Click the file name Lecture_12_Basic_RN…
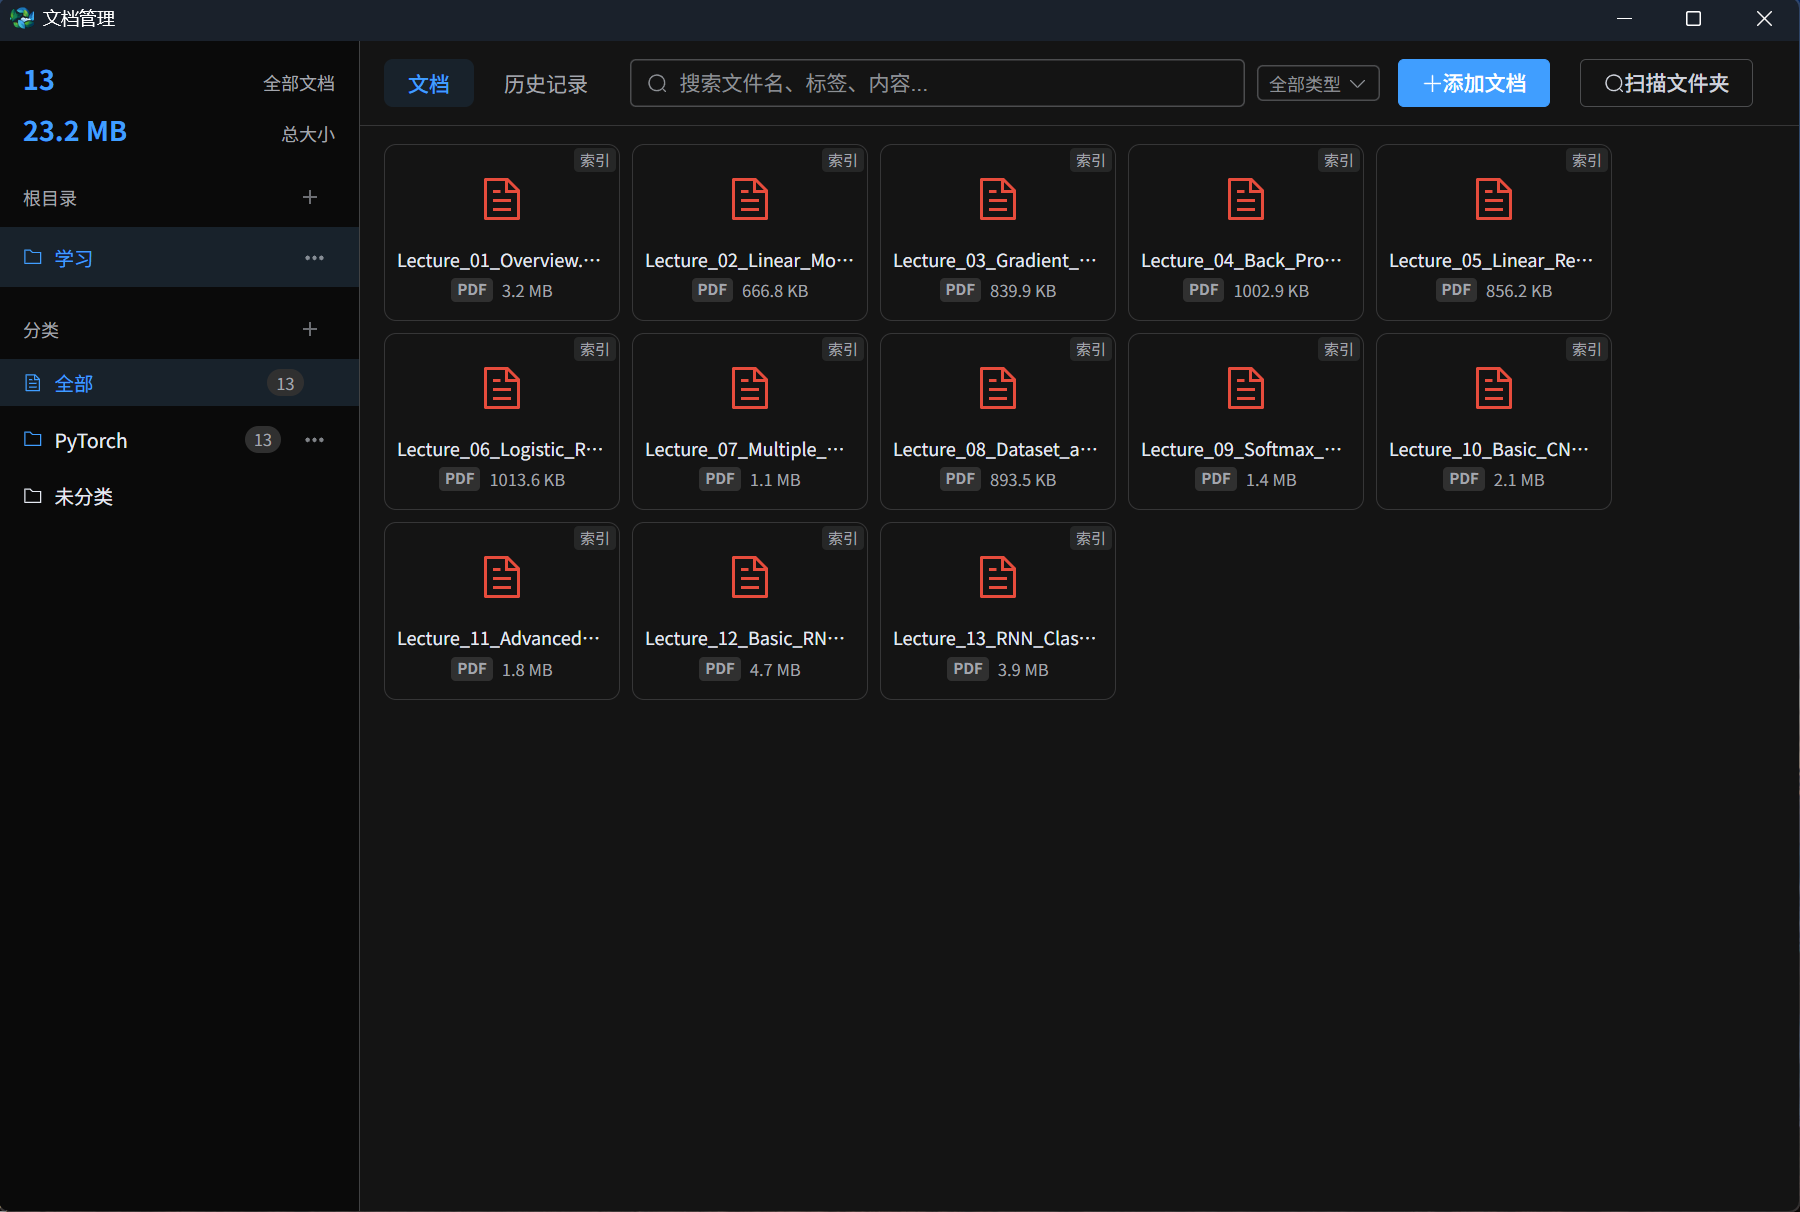1800x1212 pixels. 746,639
